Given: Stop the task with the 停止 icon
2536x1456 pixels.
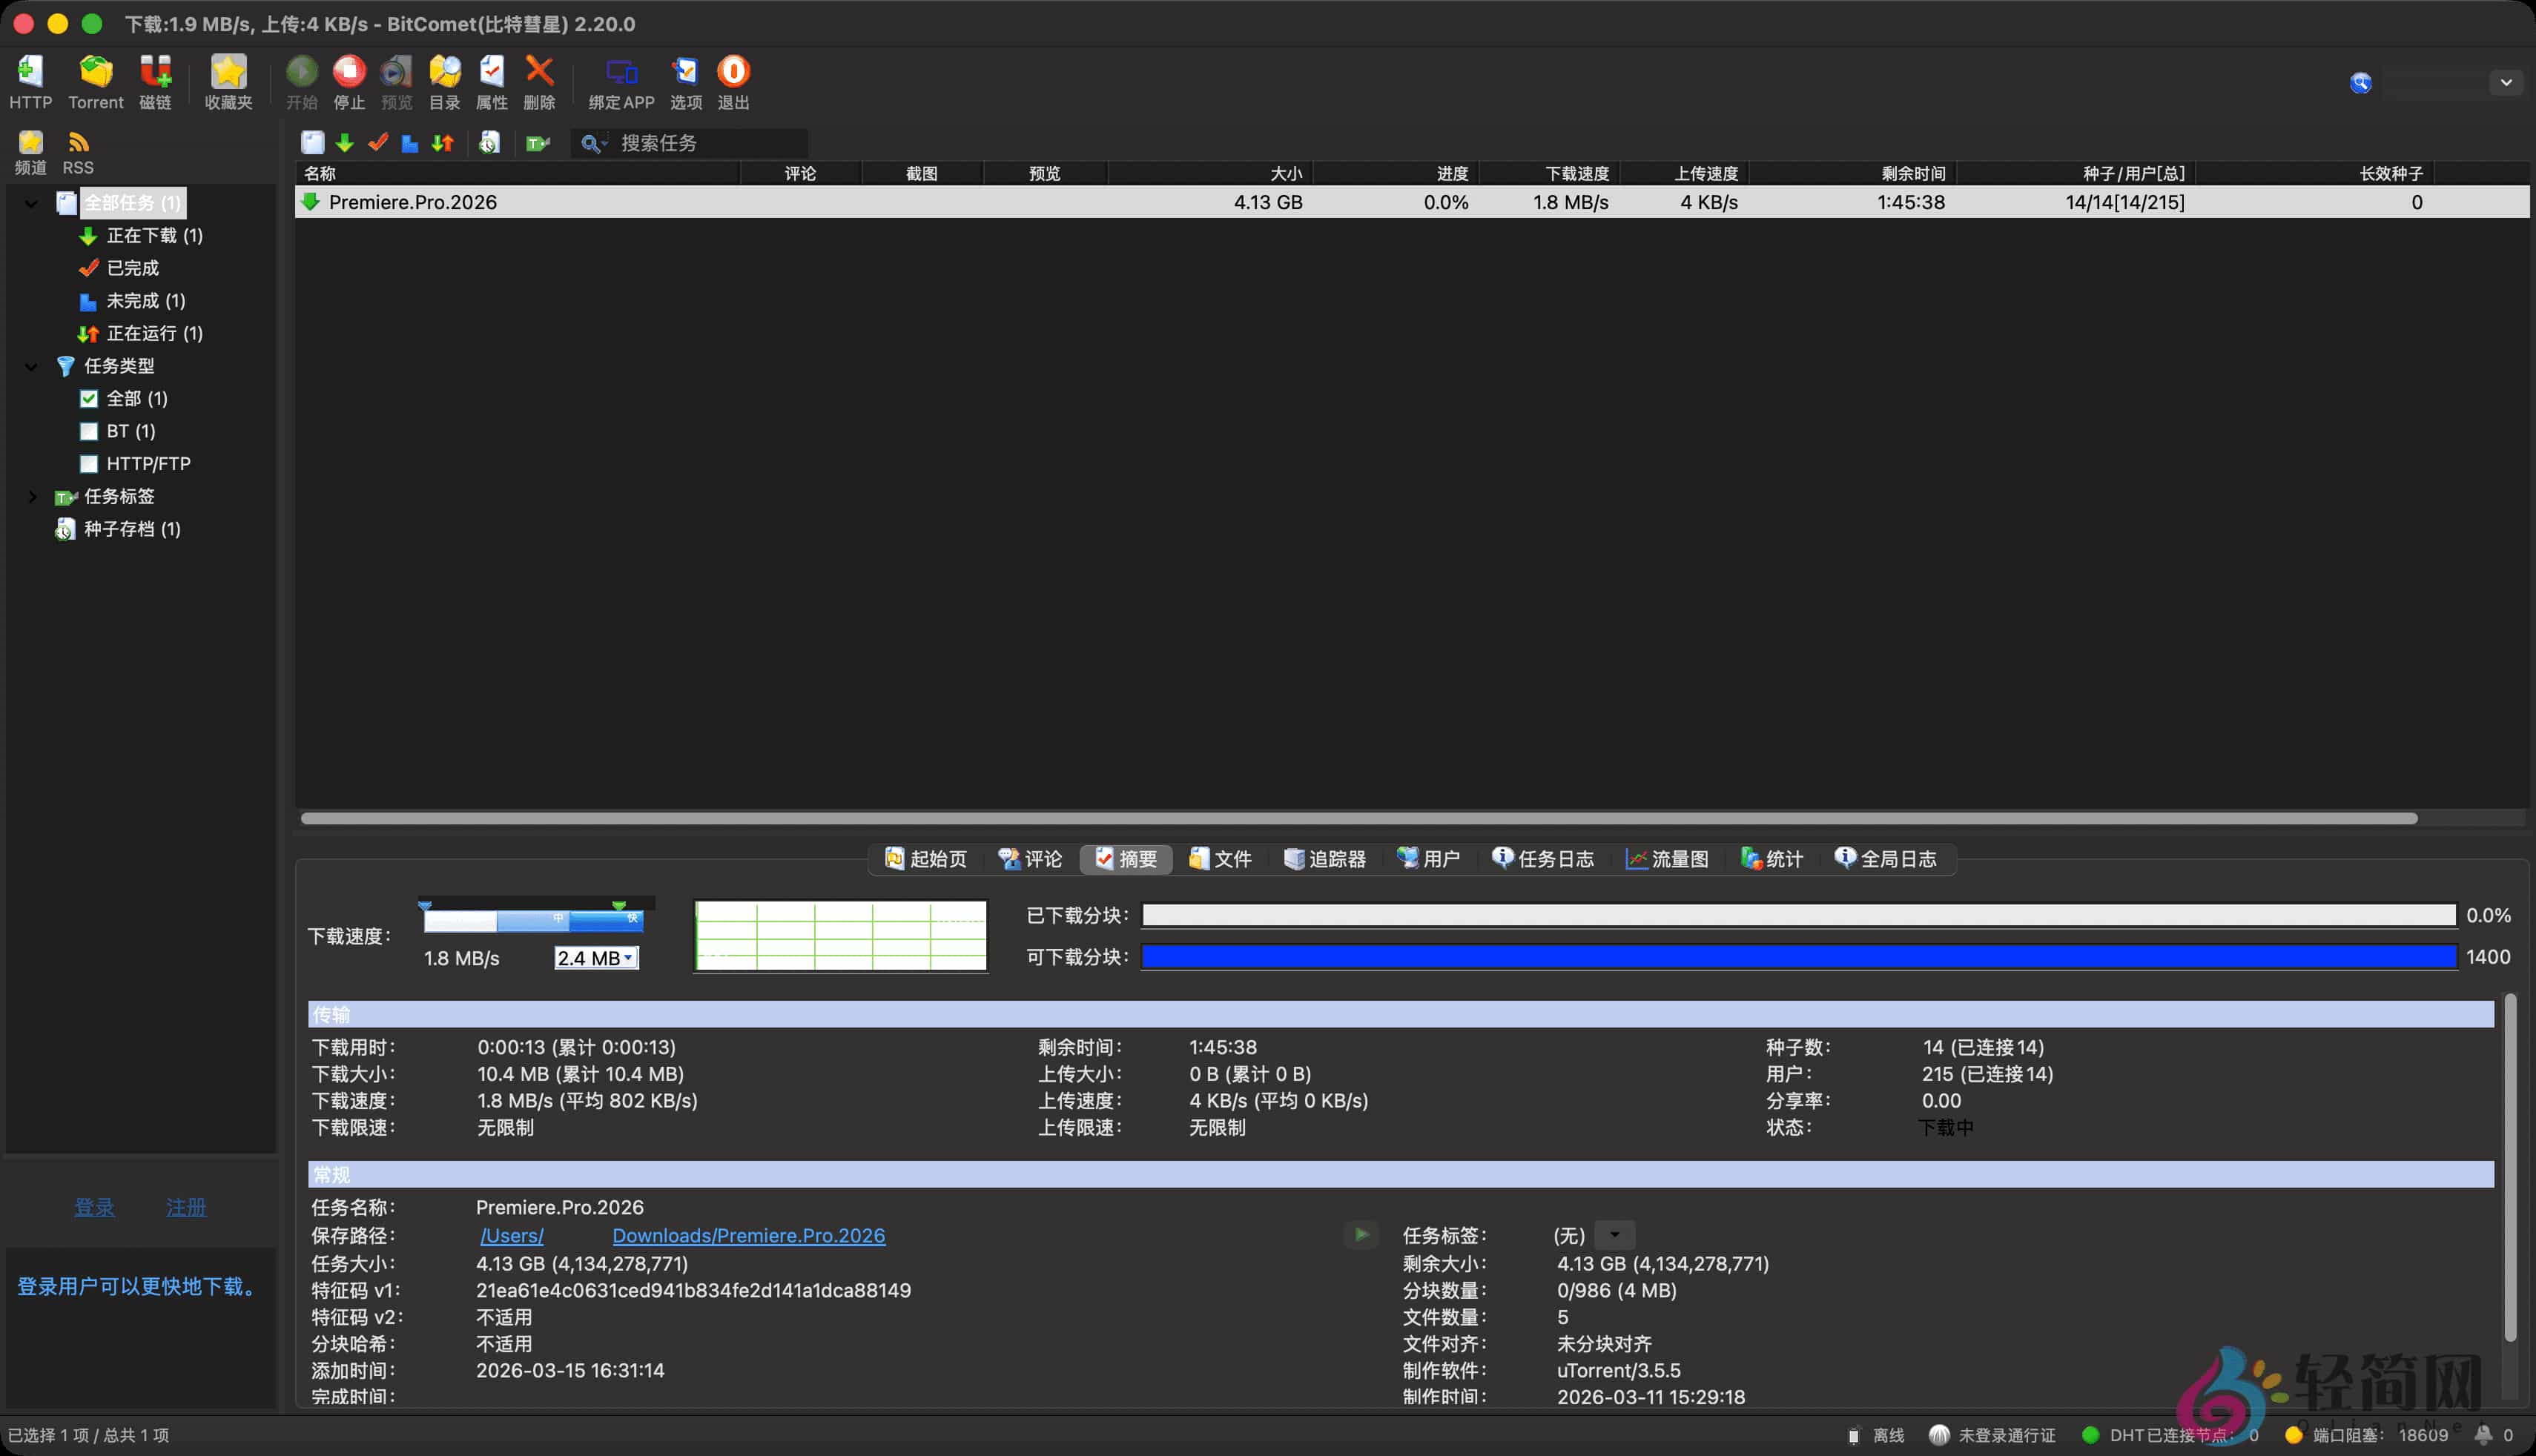Looking at the screenshot, I should (349, 72).
